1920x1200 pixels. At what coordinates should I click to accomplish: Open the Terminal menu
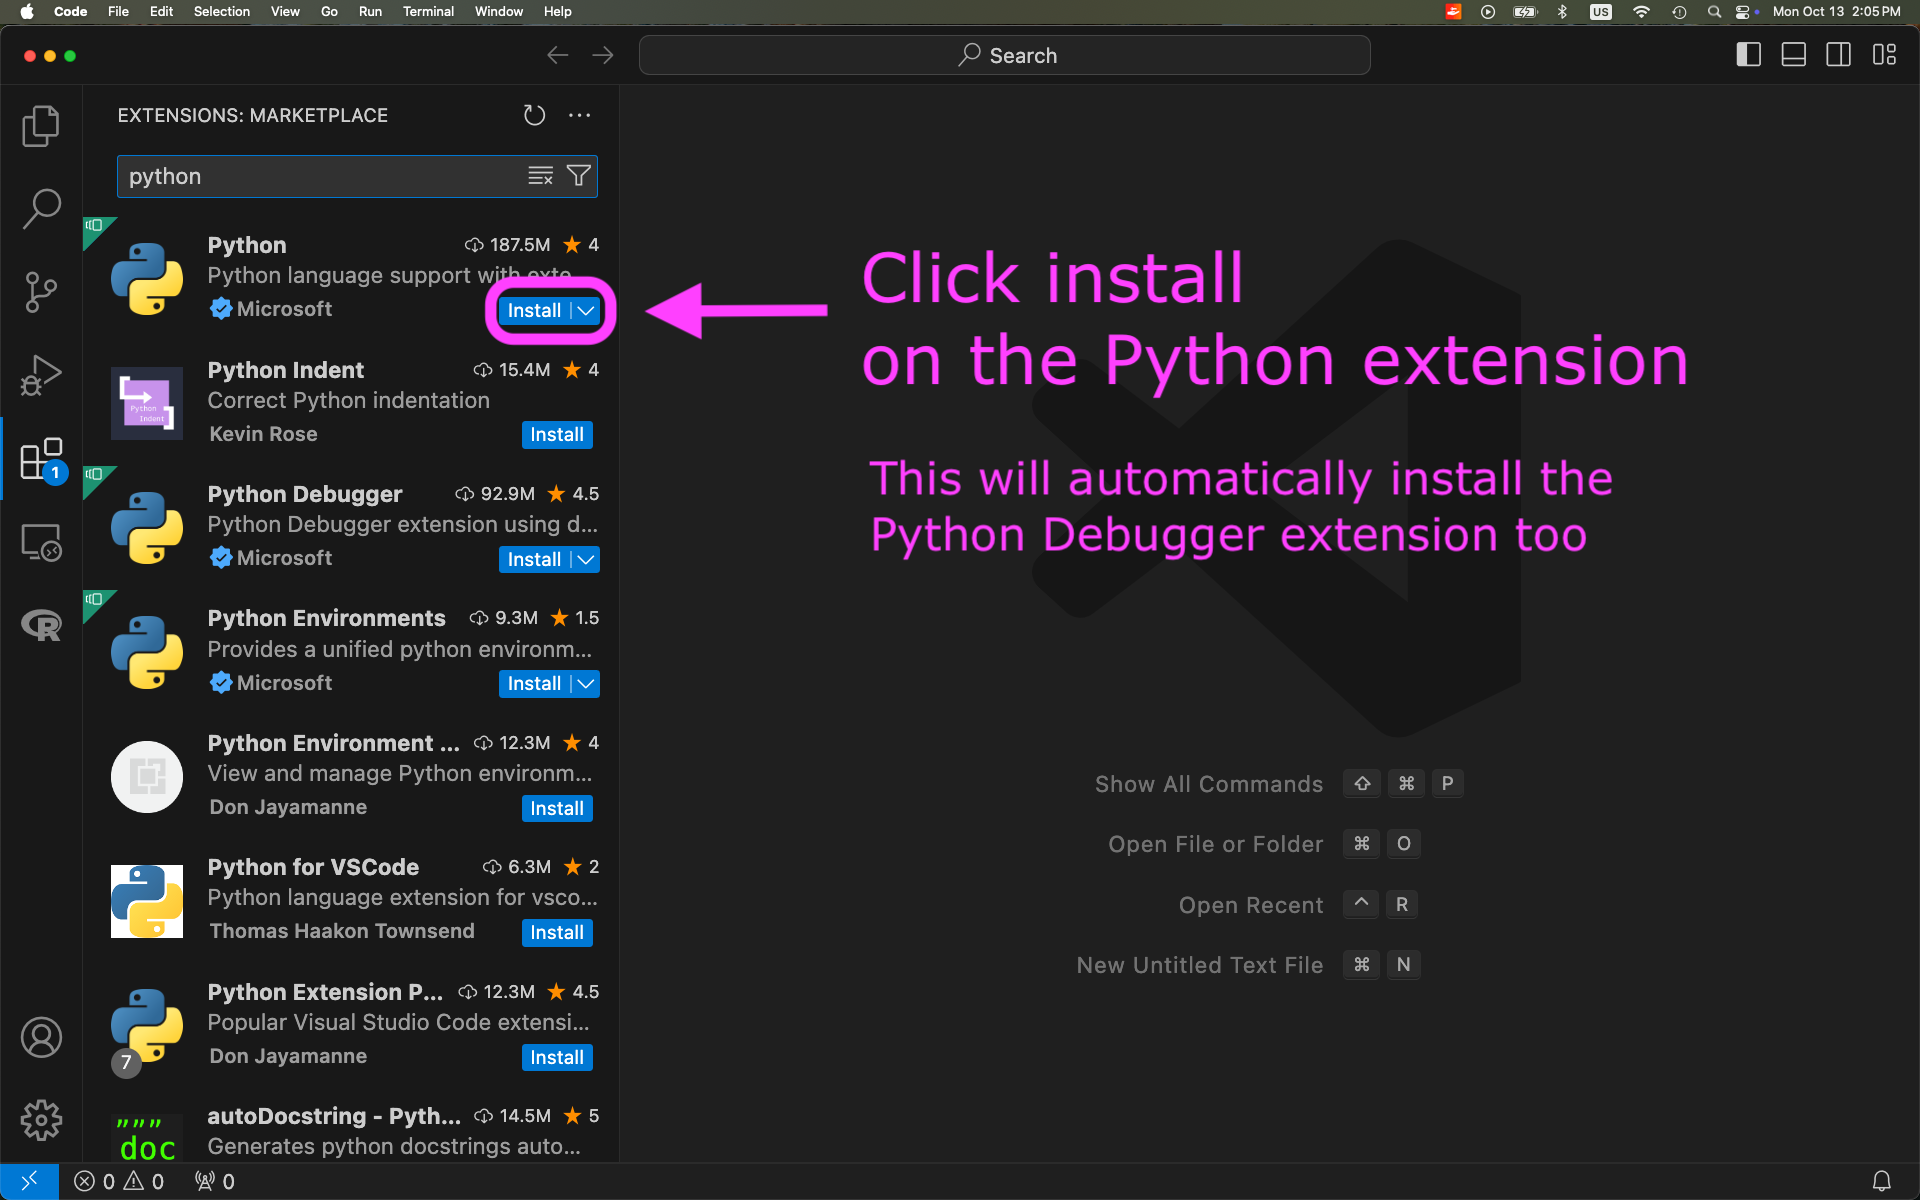(428, 12)
